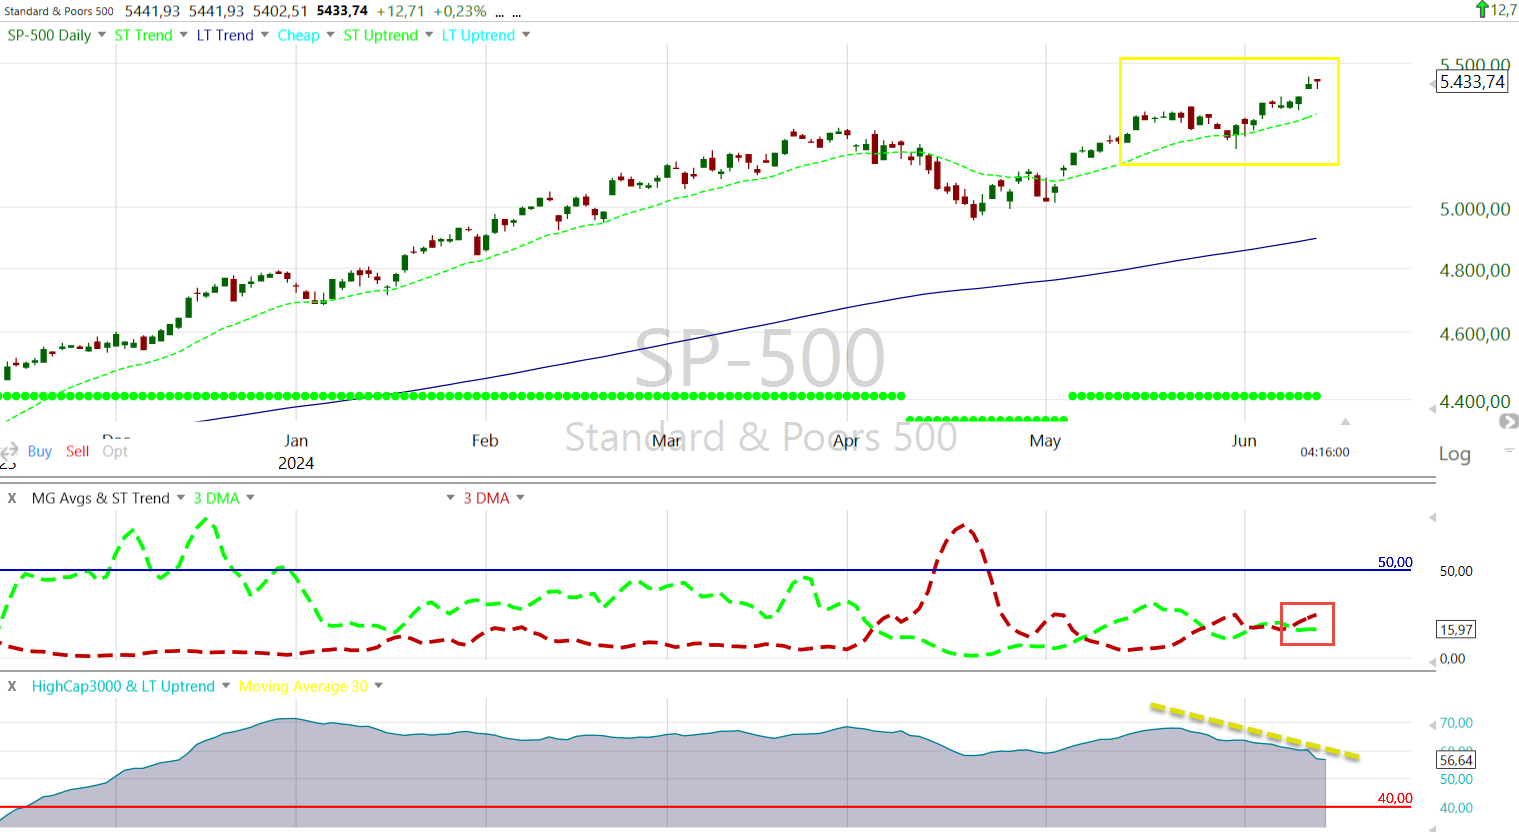1519x832 pixels.
Task: Click the 4.800,00 price axis label
Action: tap(1475, 271)
